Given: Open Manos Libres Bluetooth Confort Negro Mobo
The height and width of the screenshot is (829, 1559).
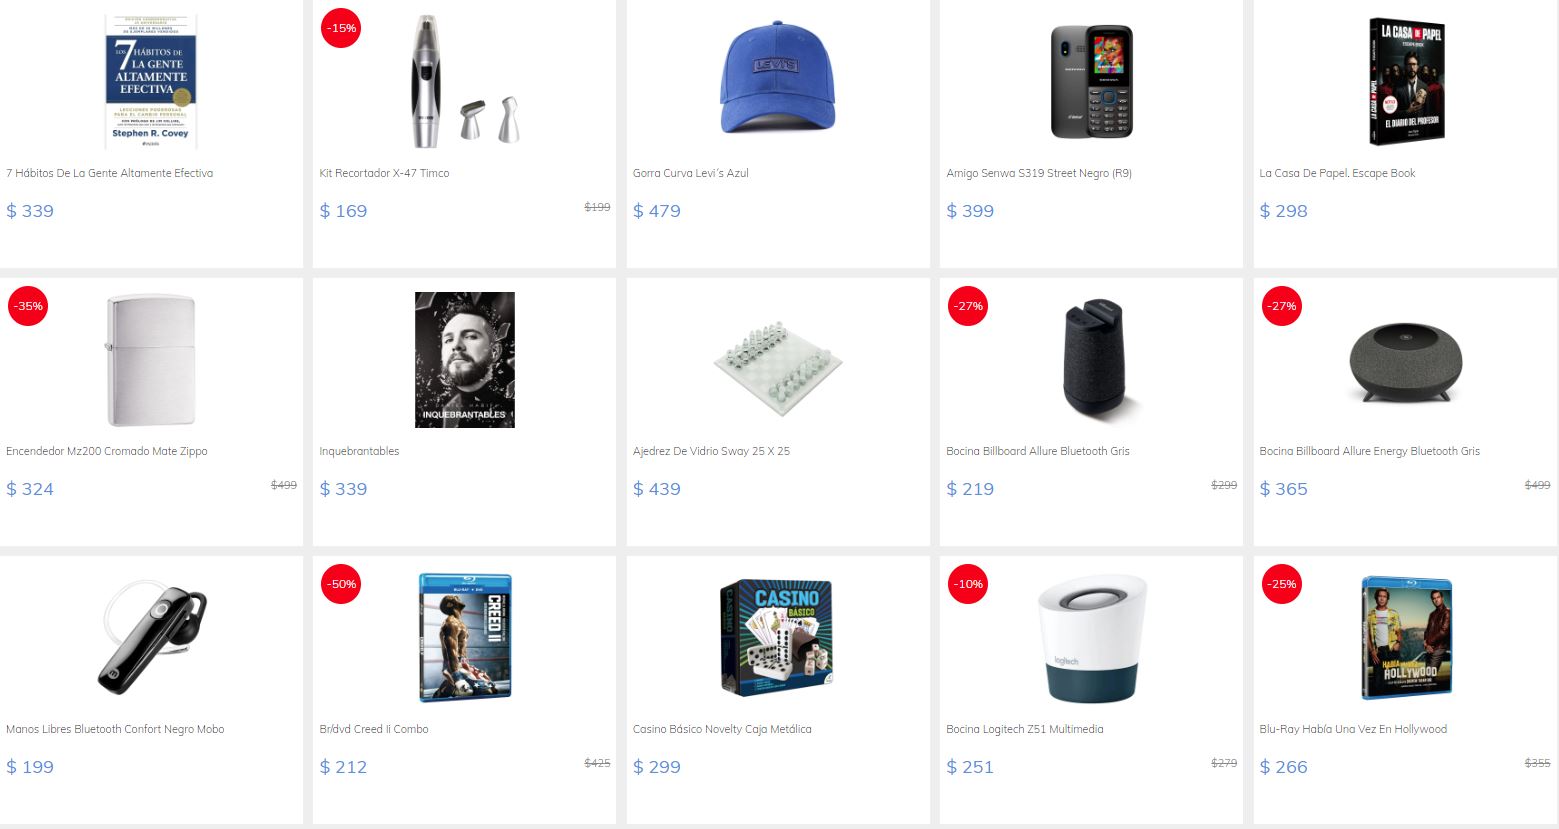Looking at the screenshot, I should (115, 729).
